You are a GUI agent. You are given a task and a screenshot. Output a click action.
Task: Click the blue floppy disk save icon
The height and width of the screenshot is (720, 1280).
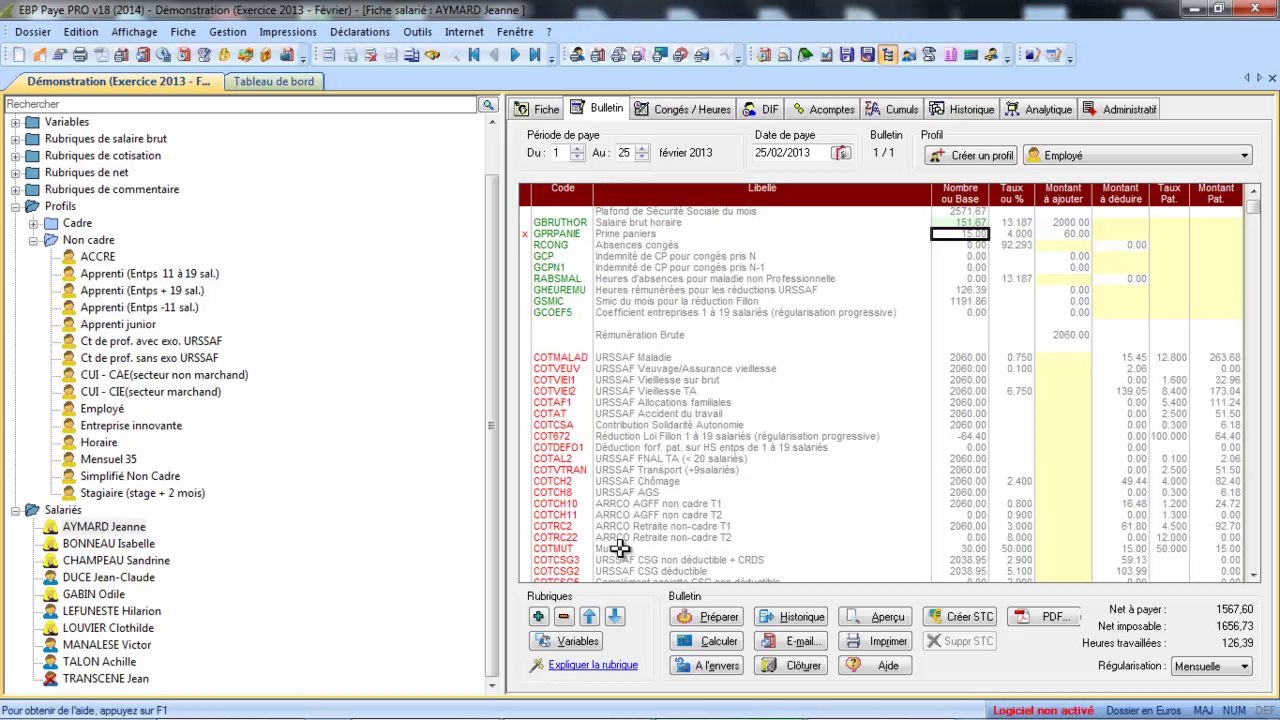[846, 55]
